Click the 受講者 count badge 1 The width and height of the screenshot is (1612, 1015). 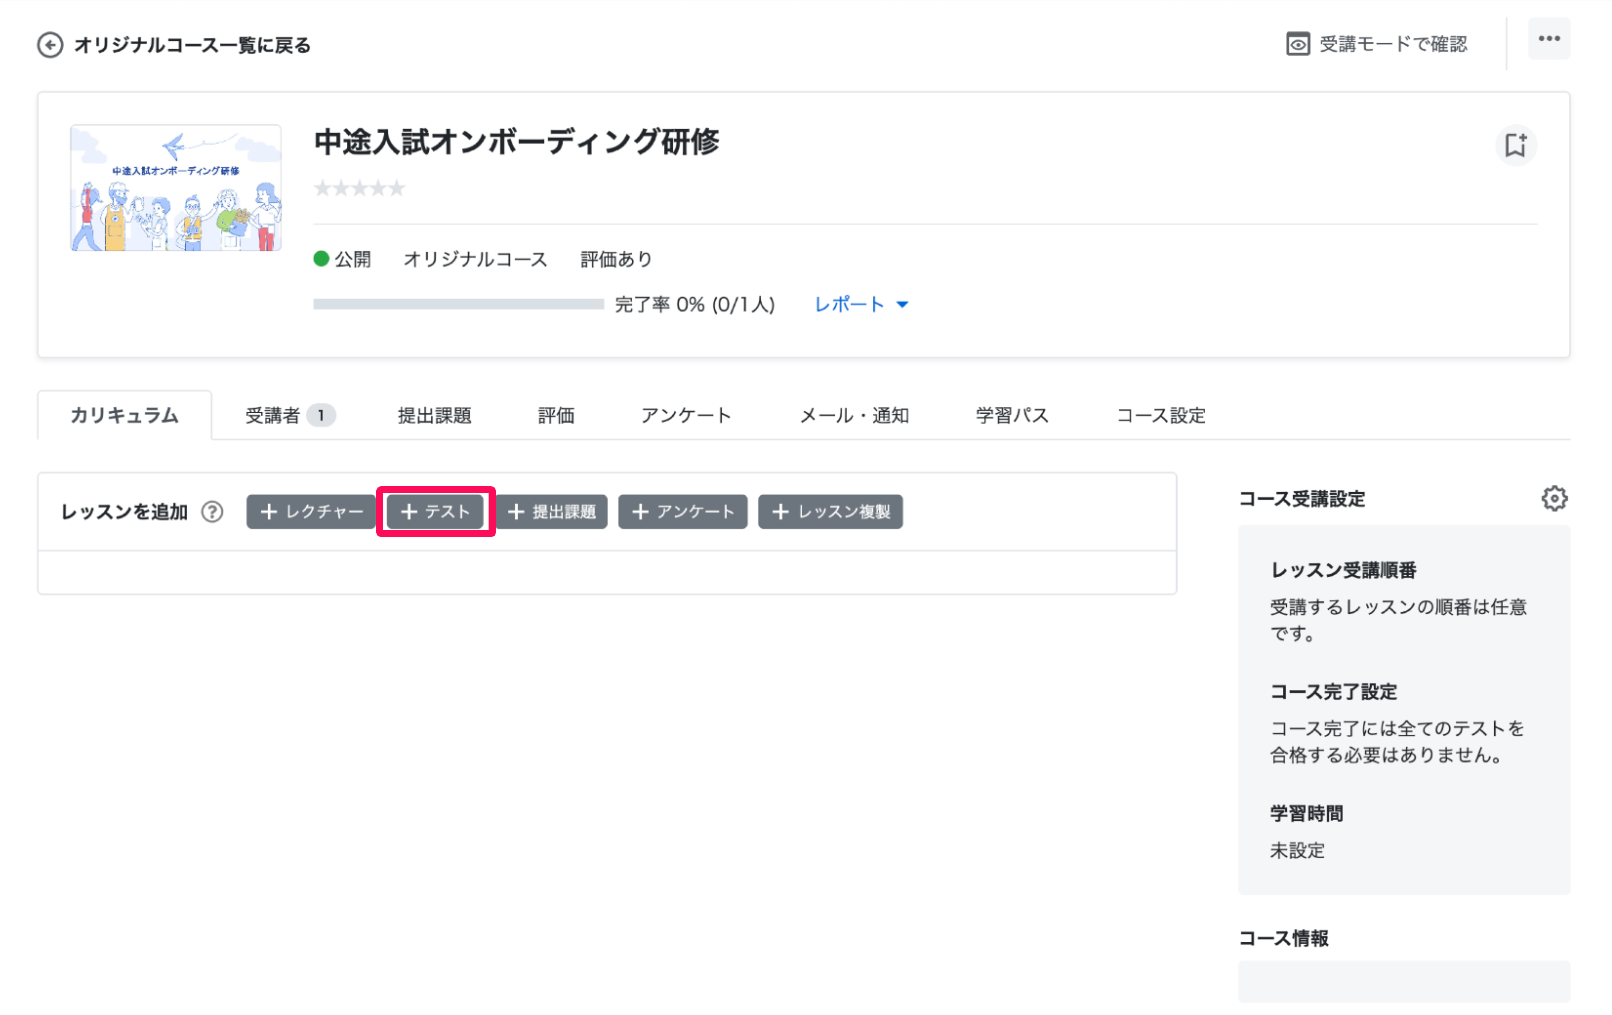pyautogui.click(x=321, y=415)
